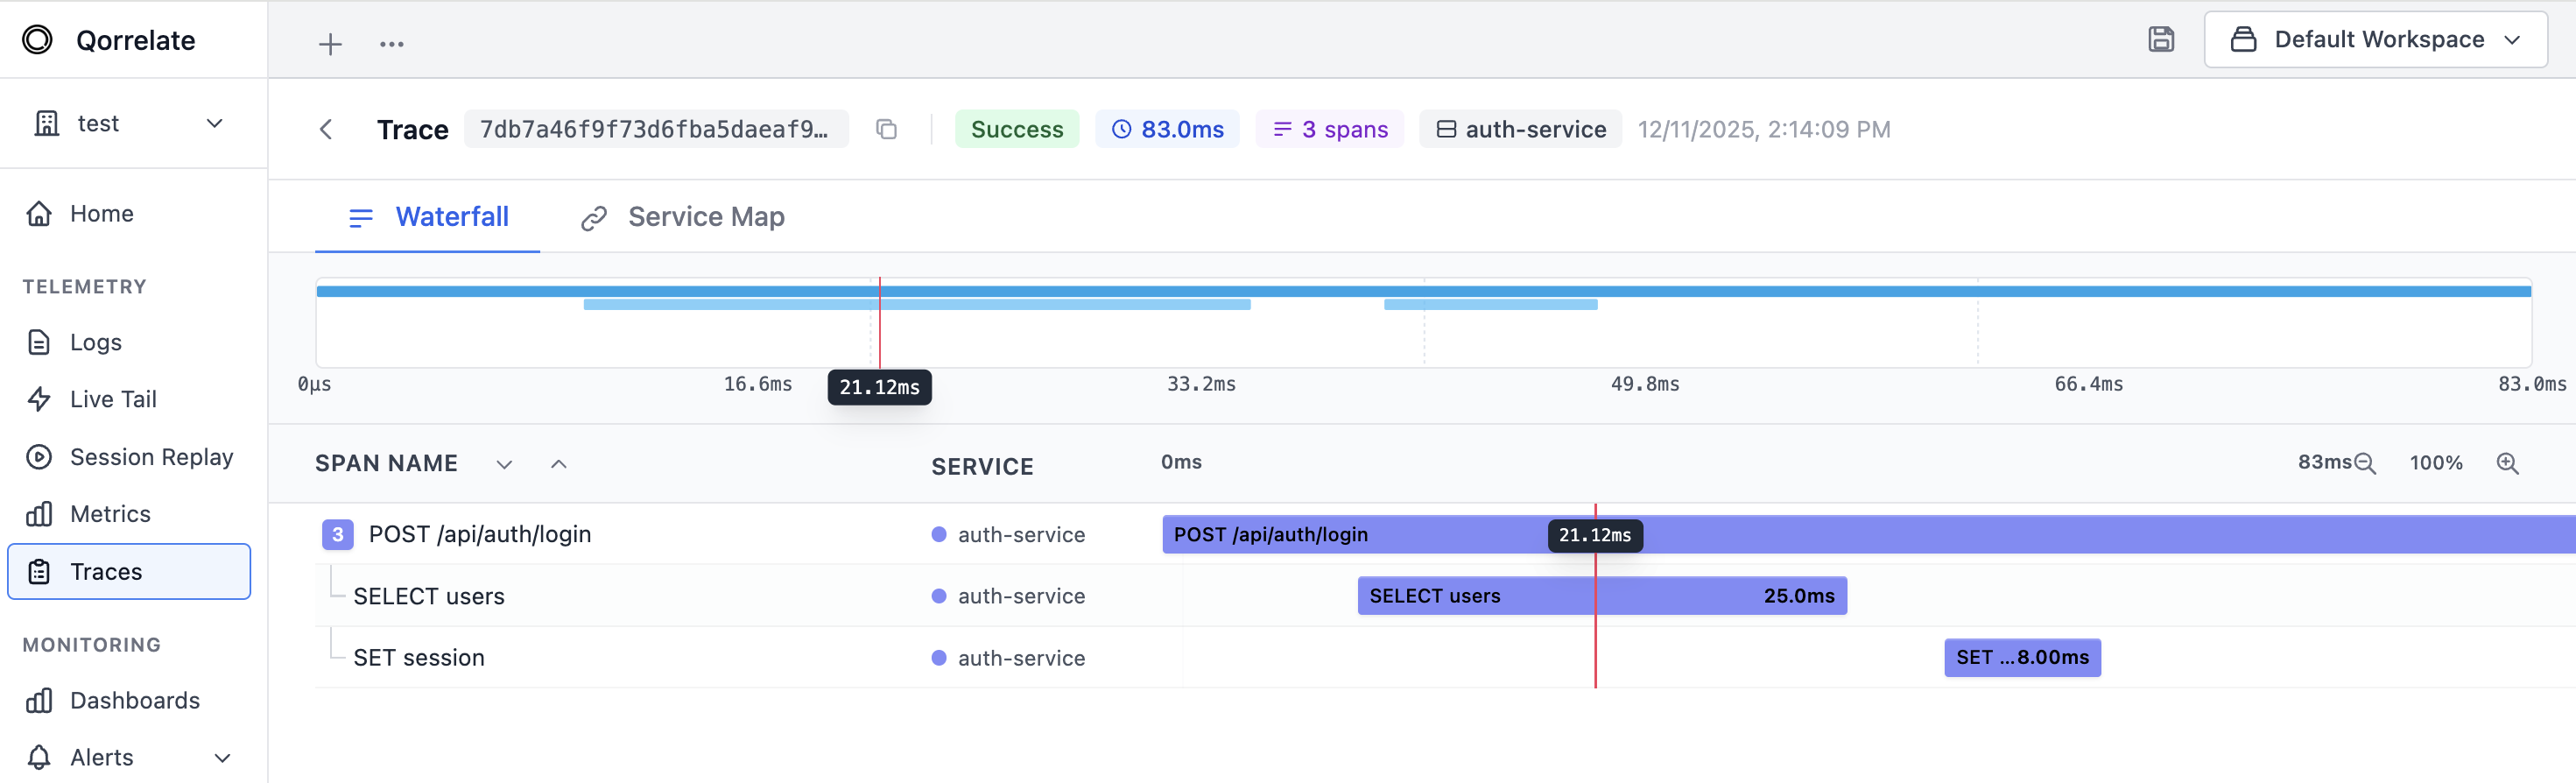Click the 21.12ms marker on the minimap
Viewport: 2576px width, 783px height.
click(879, 387)
